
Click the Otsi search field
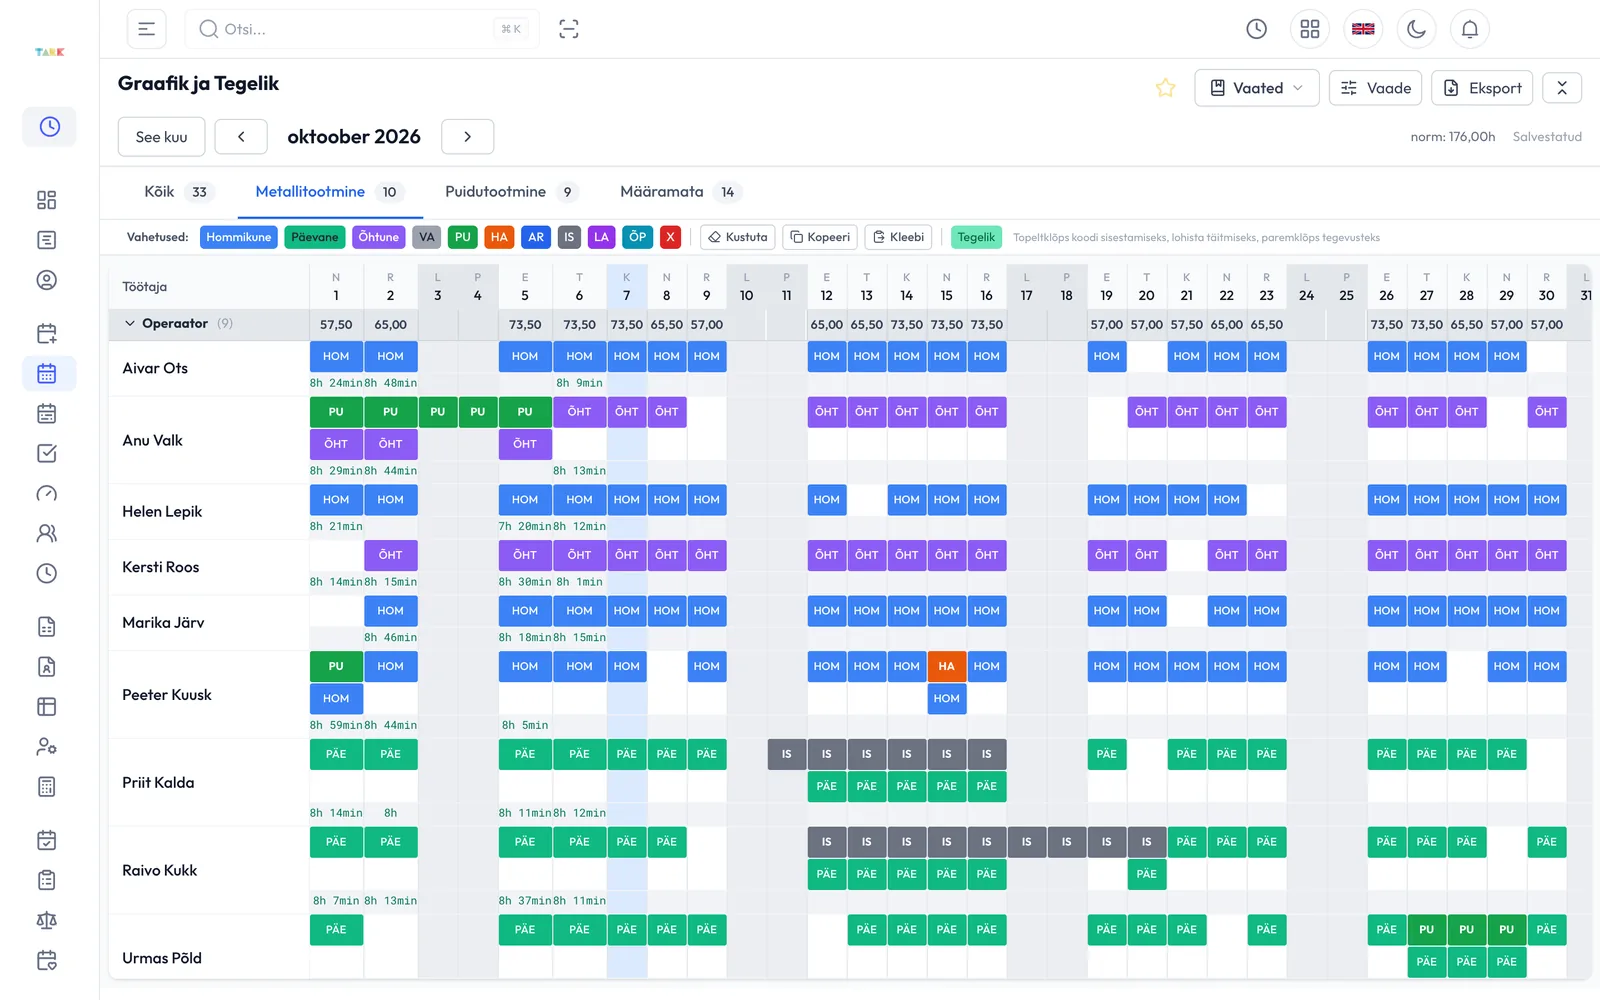pos(362,29)
